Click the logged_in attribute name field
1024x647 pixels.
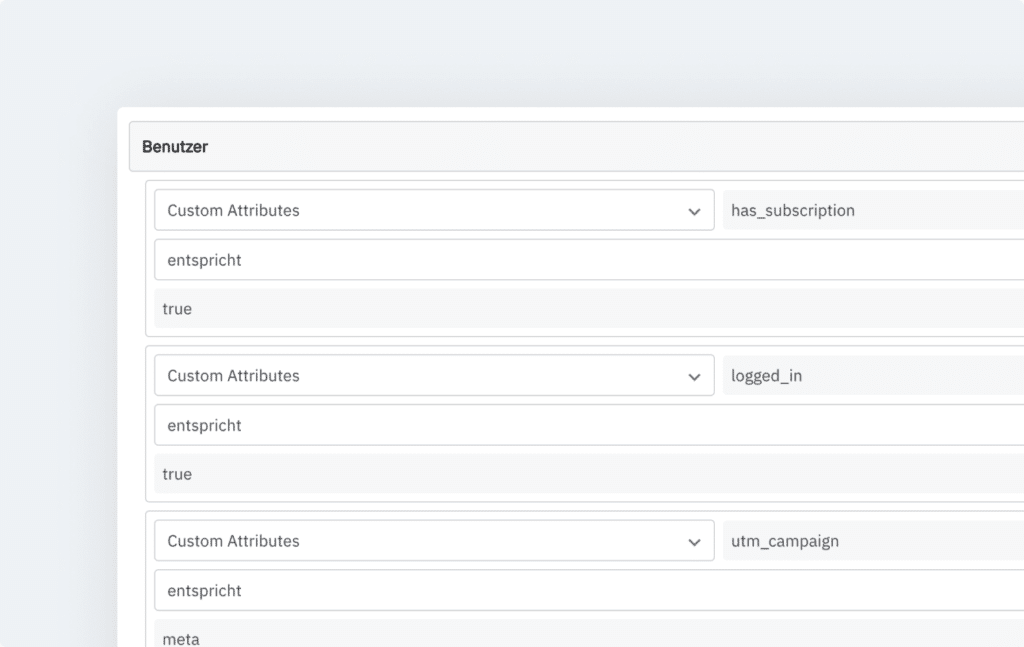(872, 376)
